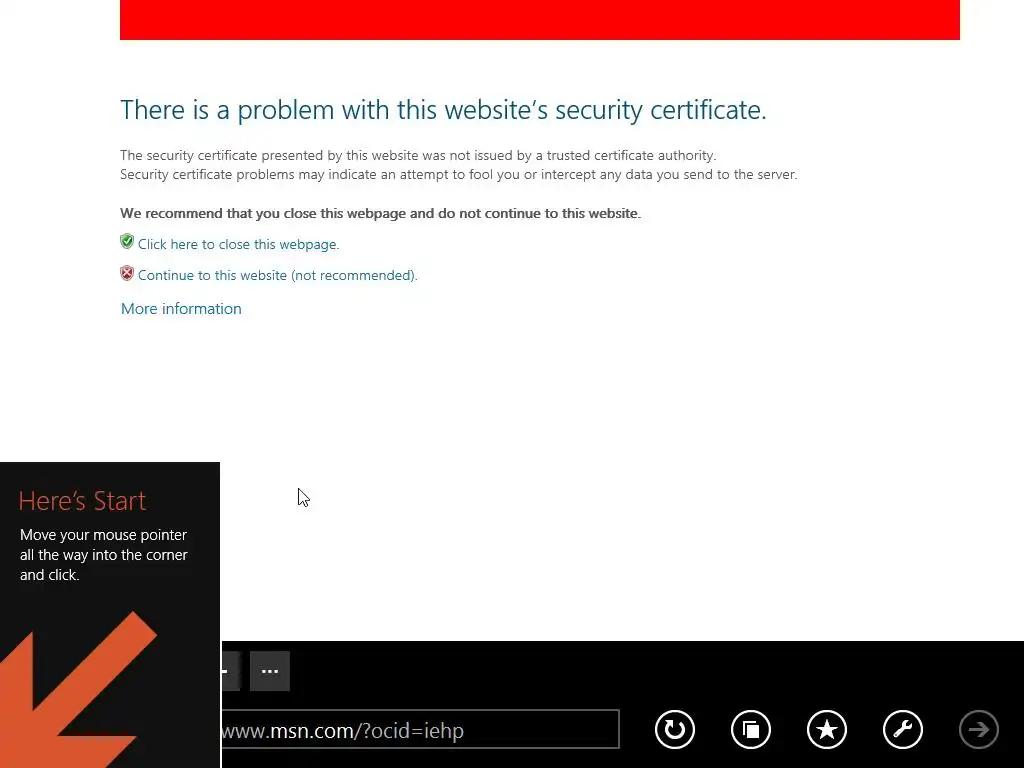This screenshot has height=768, width=1024.
Task: Click the Forward arrow icon
Action: click(978, 729)
